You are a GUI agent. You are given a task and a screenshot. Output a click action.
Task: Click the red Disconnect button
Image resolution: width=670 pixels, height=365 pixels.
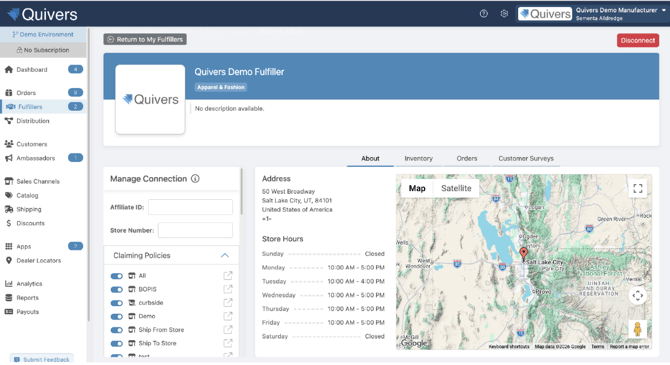(638, 40)
